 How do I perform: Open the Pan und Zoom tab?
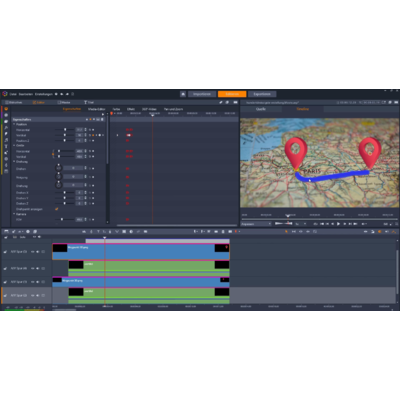pyautogui.click(x=173, y=109)
